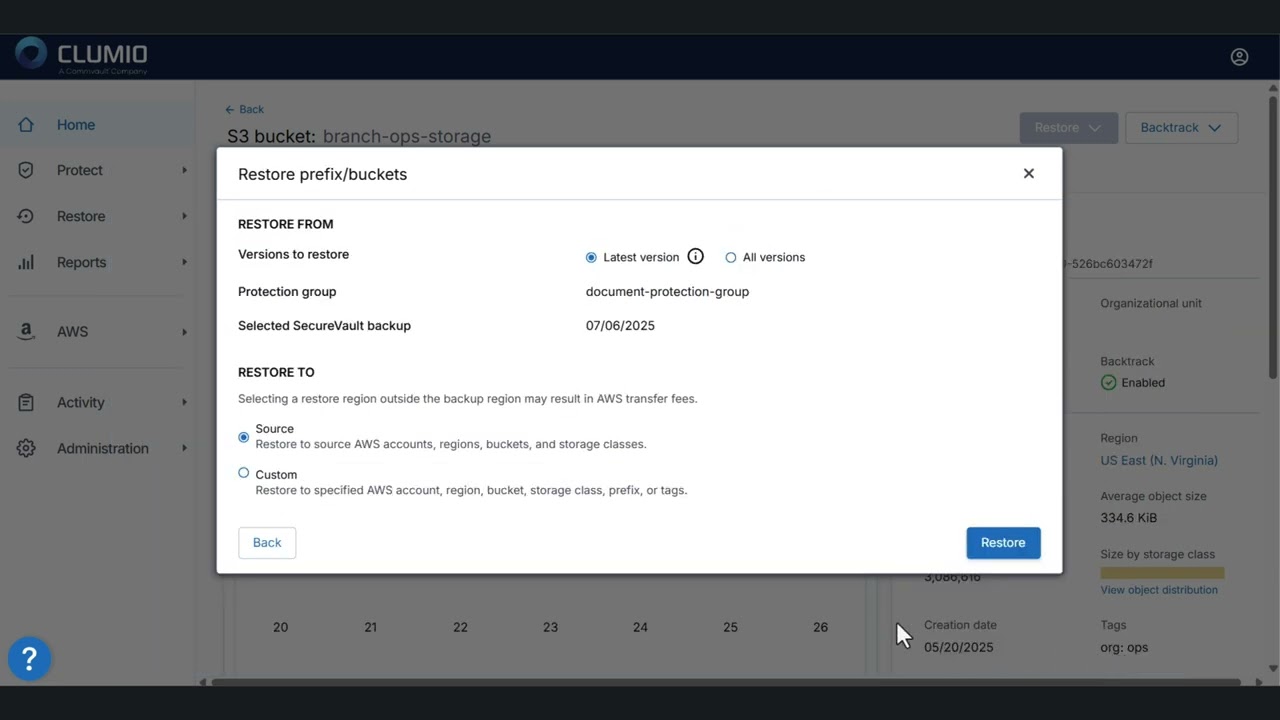Open Administration menu in the sidebar
The width and height of the screenshot is (1280, 720).
98,448
